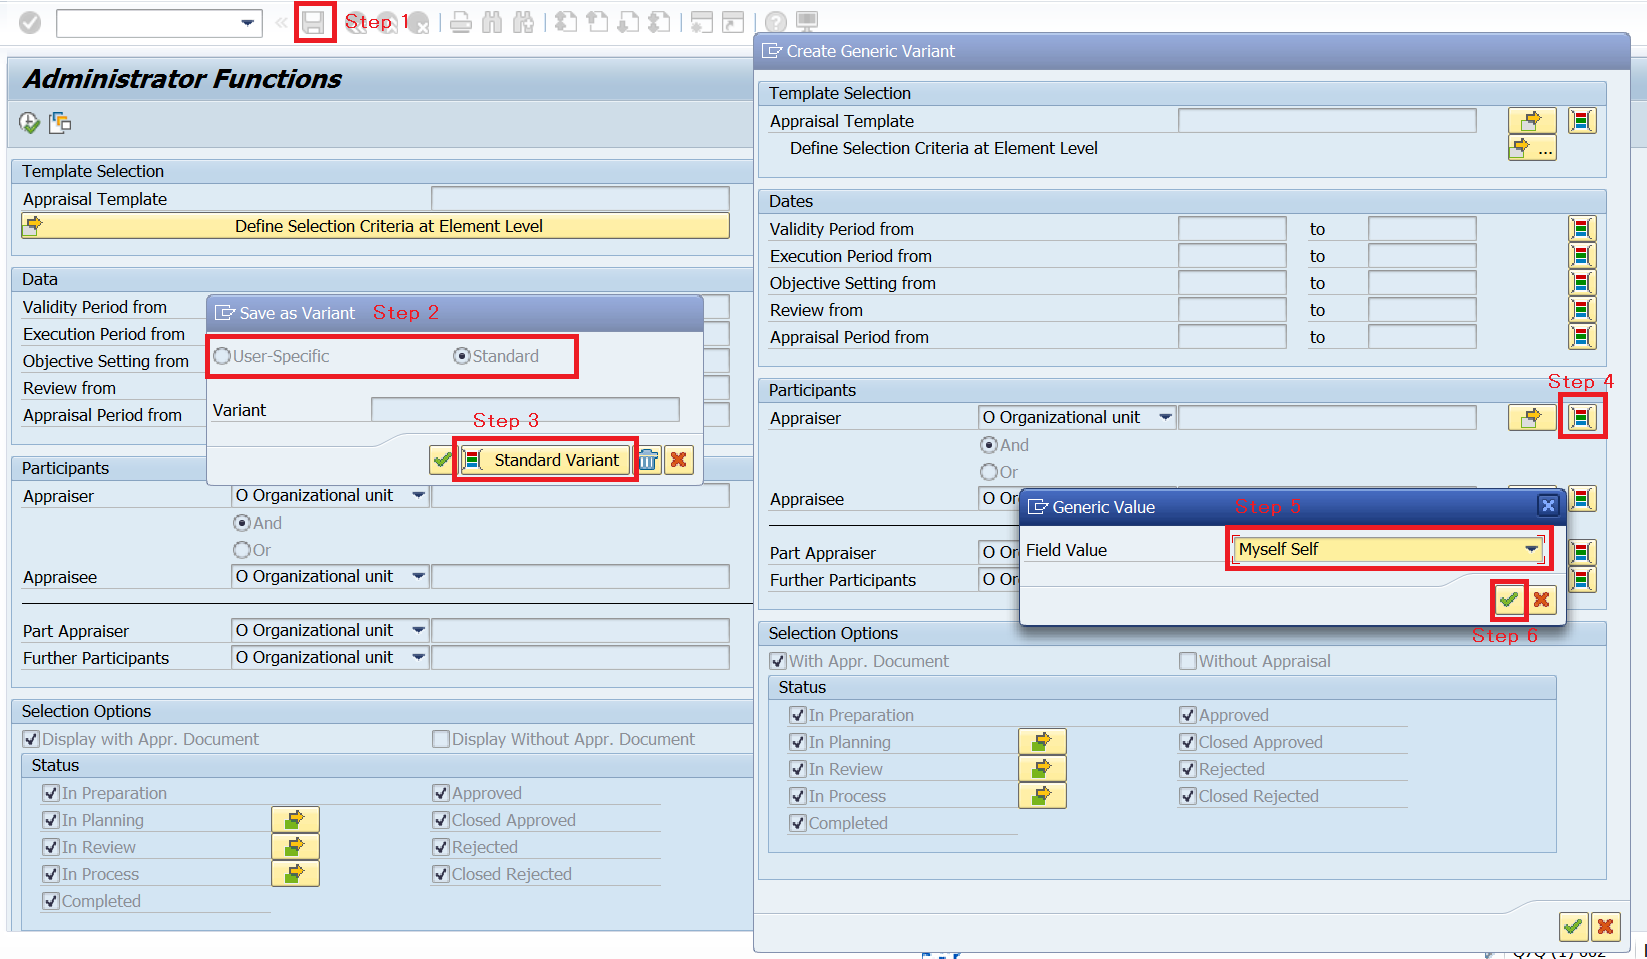This screenshot has width=1647, height=959.
Task: Confirm Generic Value dialog with green checkmark
Action: [1509, 600]
